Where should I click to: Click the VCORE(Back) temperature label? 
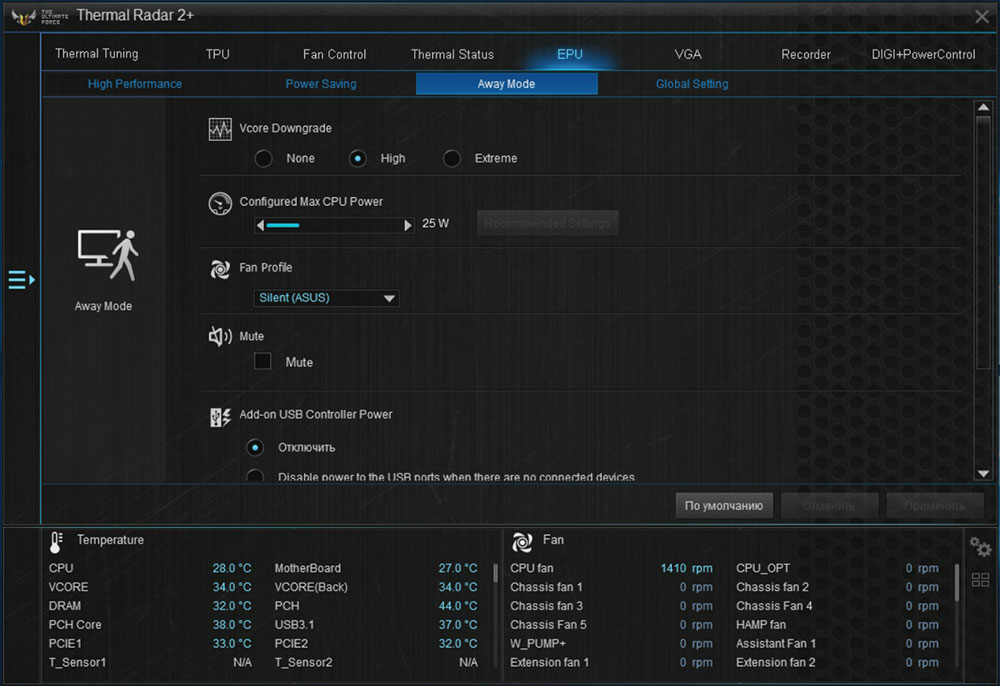tap(311, 587)
